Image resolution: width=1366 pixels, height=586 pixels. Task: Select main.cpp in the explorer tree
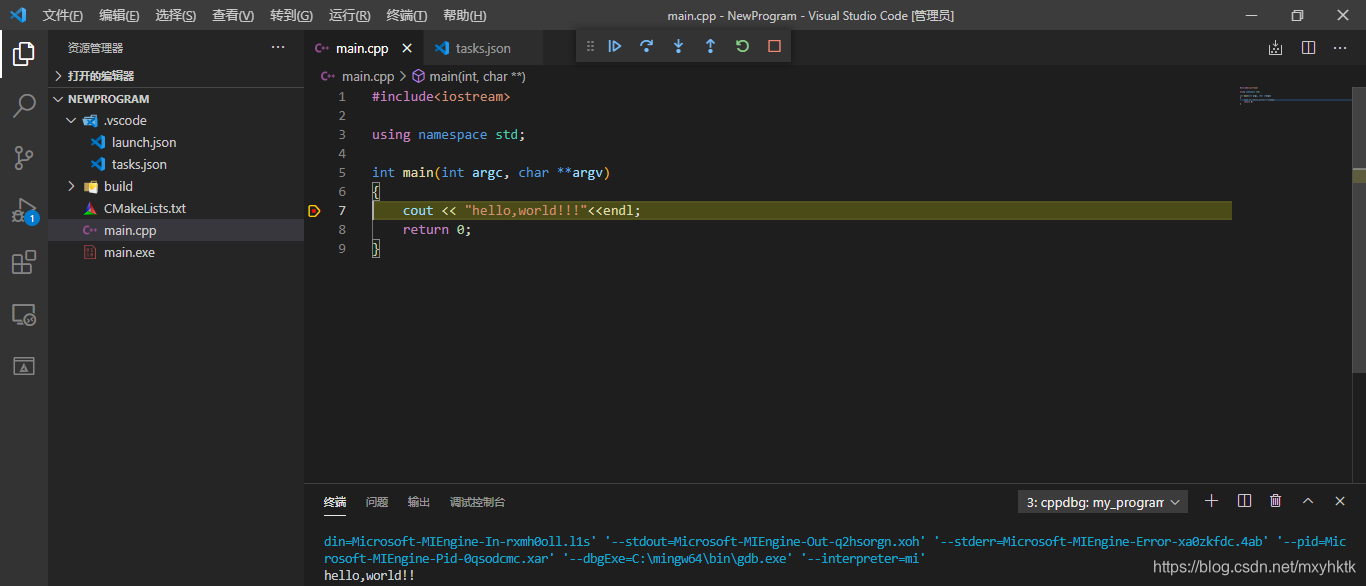pyautogui.click(x=176, y=230)
